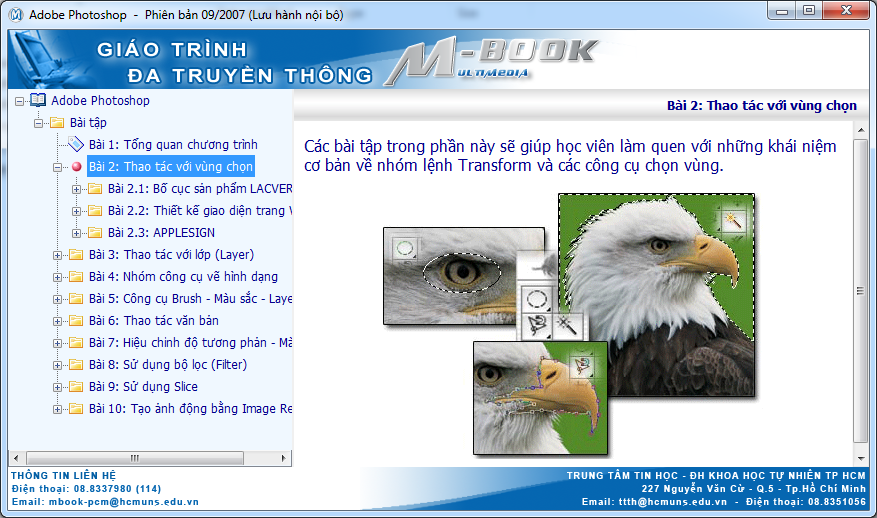Image resolution: width=877 pixels, height=518 pixels.
Task: Expand Bài 10 Tạo ảnh động
Action: pyautogui.click(x=57, y=409)
